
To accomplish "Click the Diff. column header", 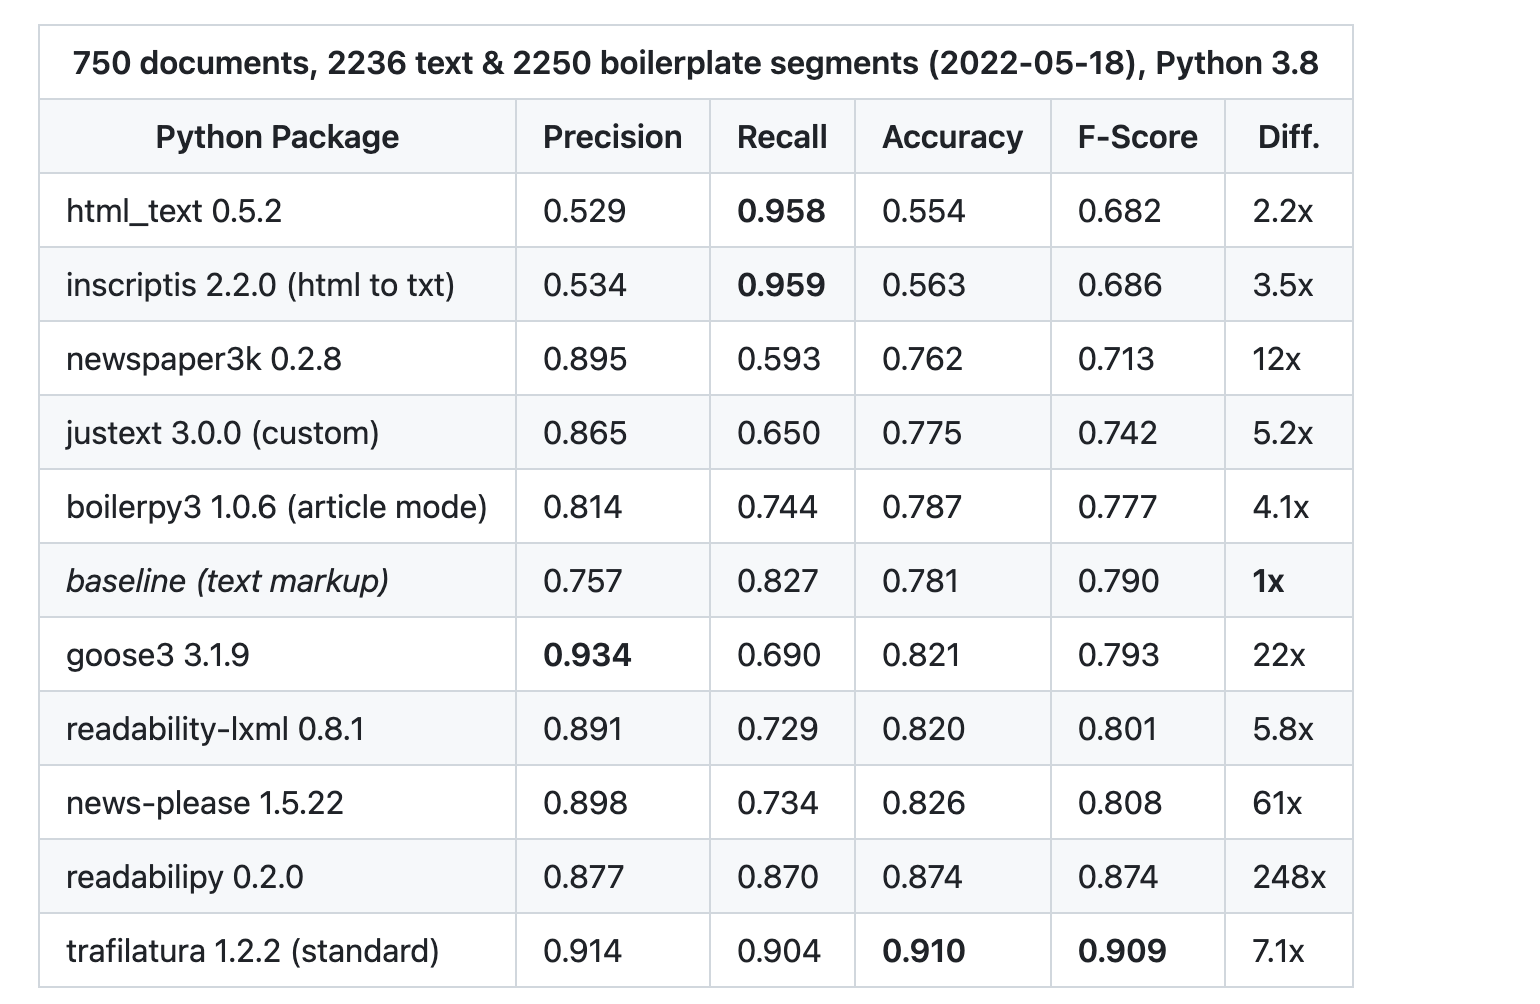I will [x=1288, y=137].
